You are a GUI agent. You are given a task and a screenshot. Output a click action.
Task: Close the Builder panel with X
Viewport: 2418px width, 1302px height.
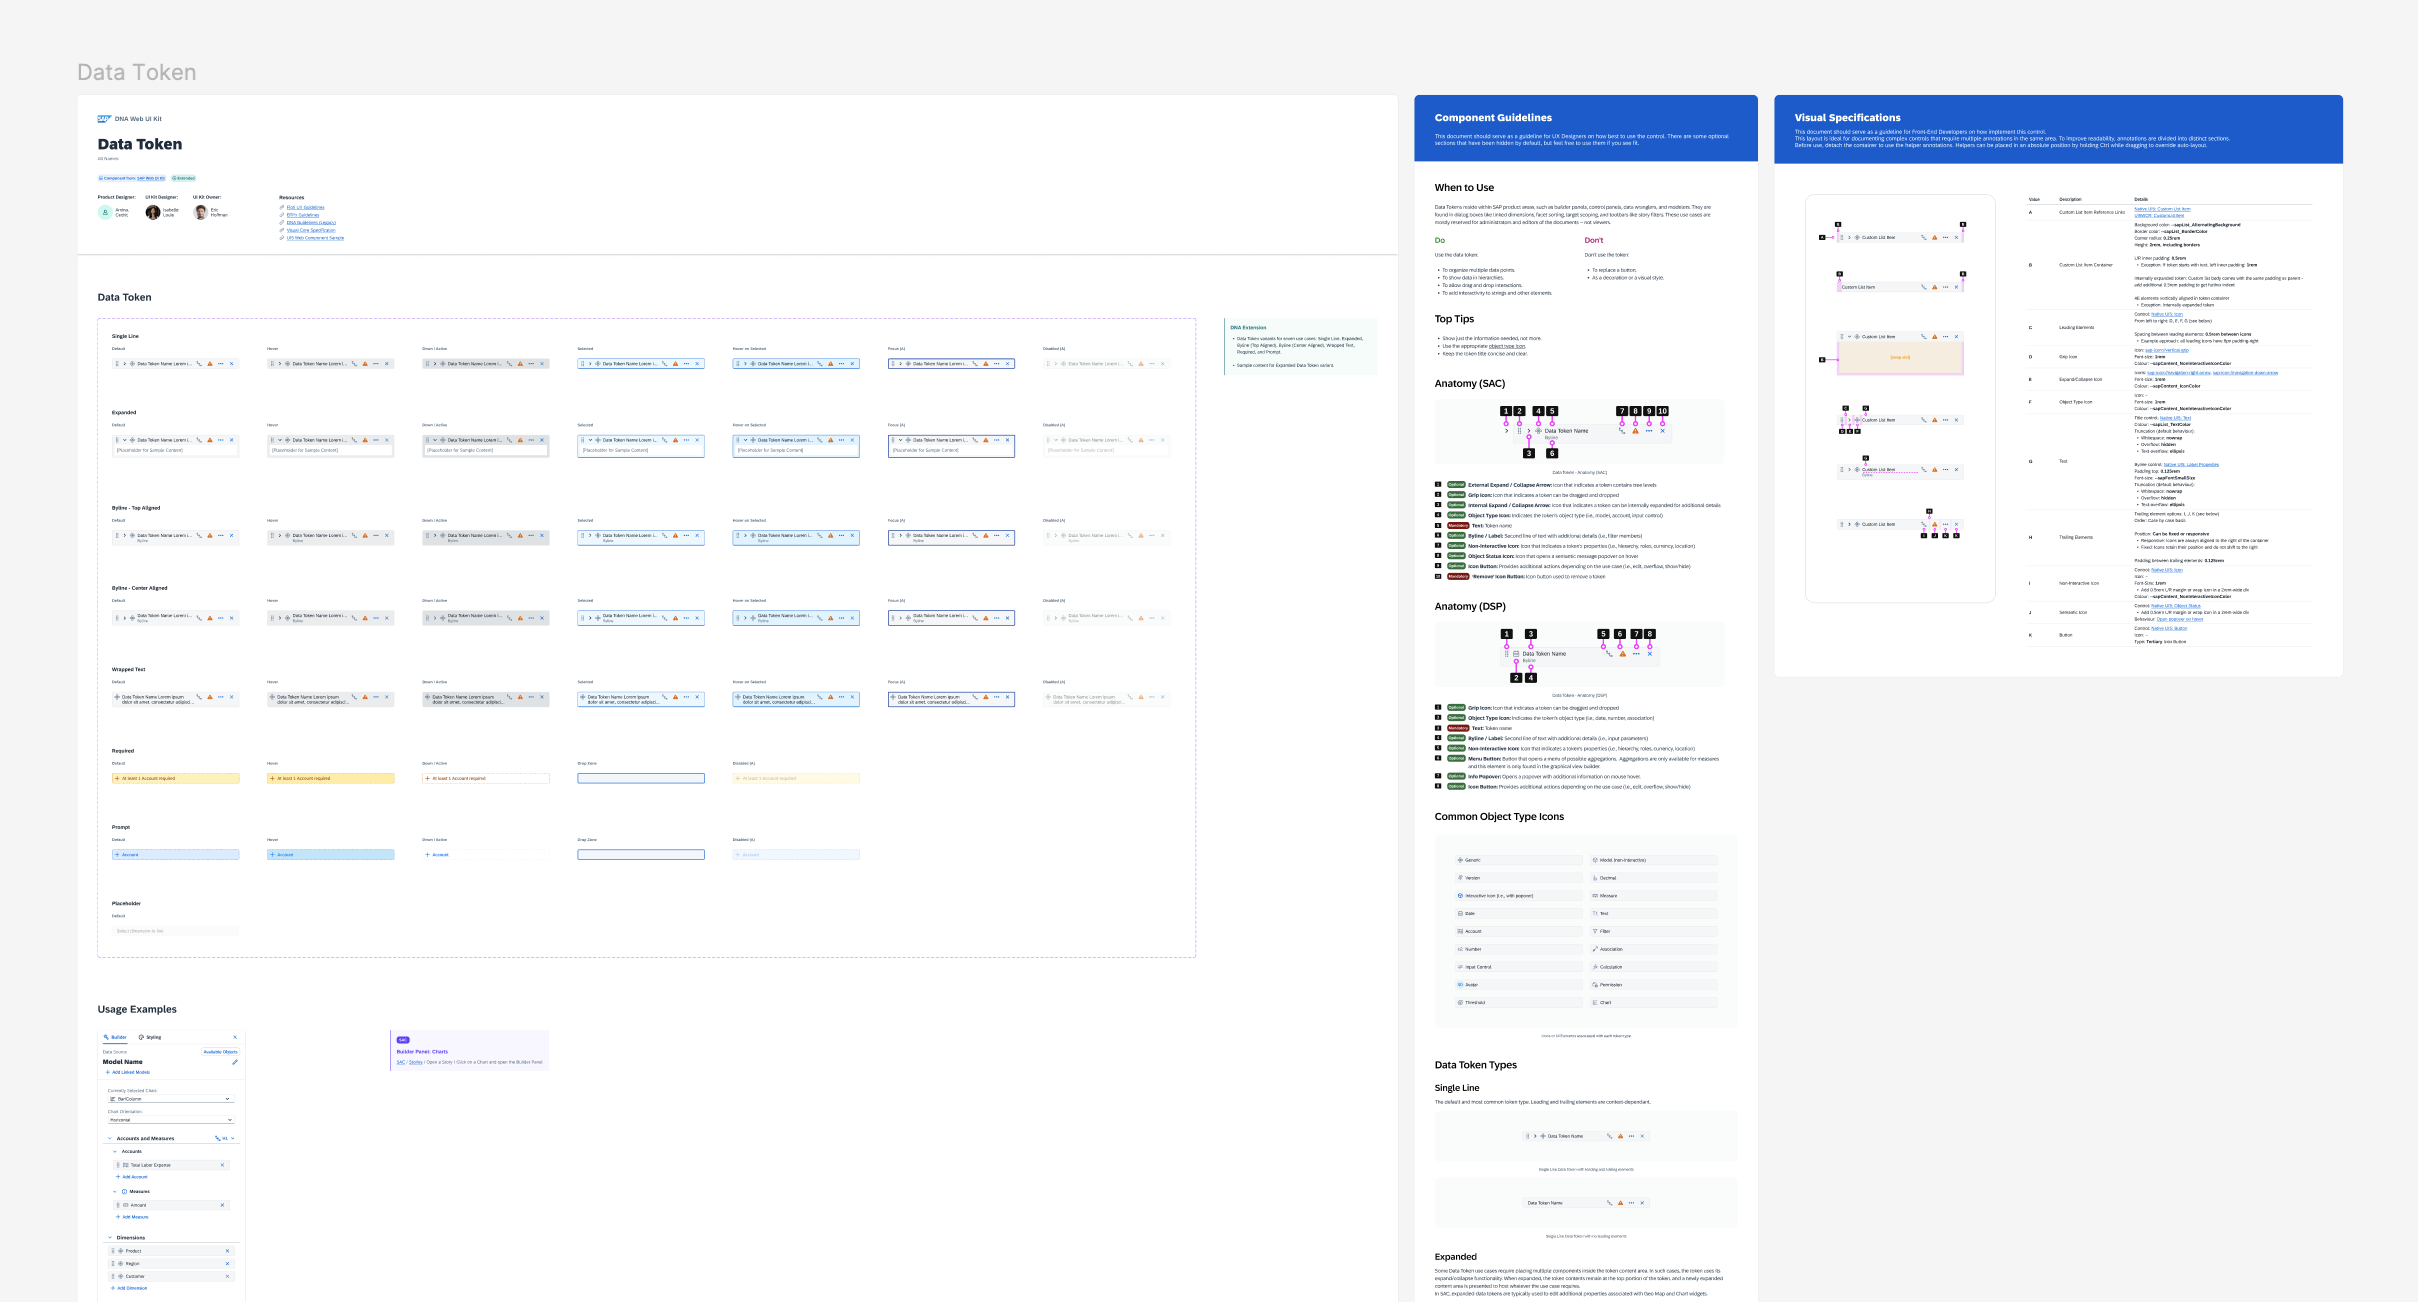pos(235,1037)
